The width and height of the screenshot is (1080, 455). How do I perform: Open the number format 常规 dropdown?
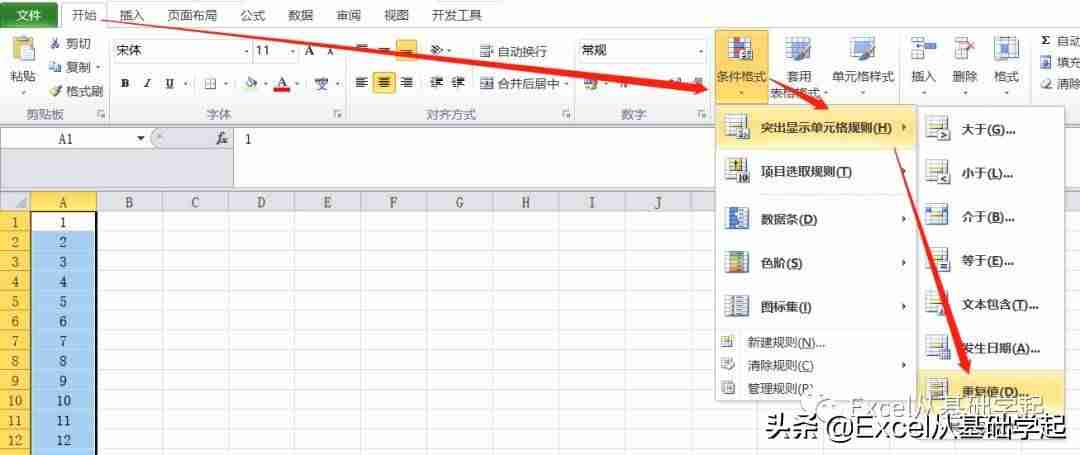(x=702, y=51)
